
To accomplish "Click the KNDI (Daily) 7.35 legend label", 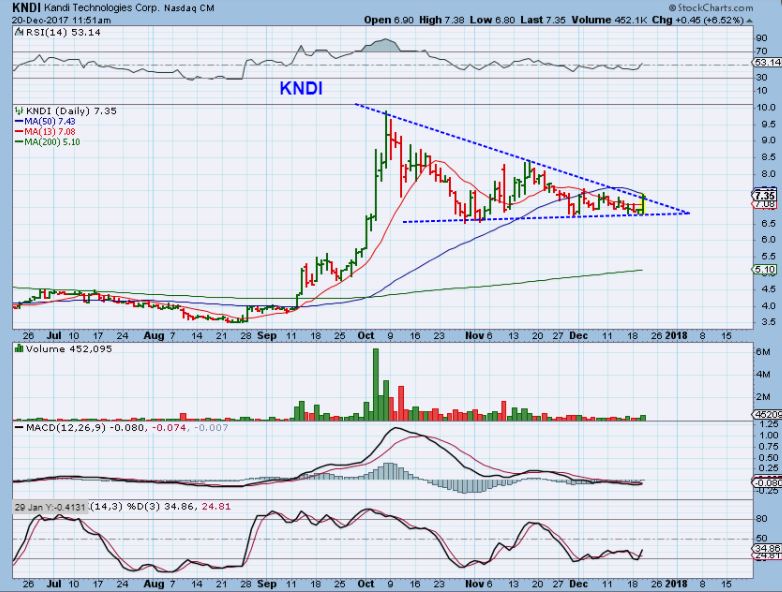I will [71, 111].
